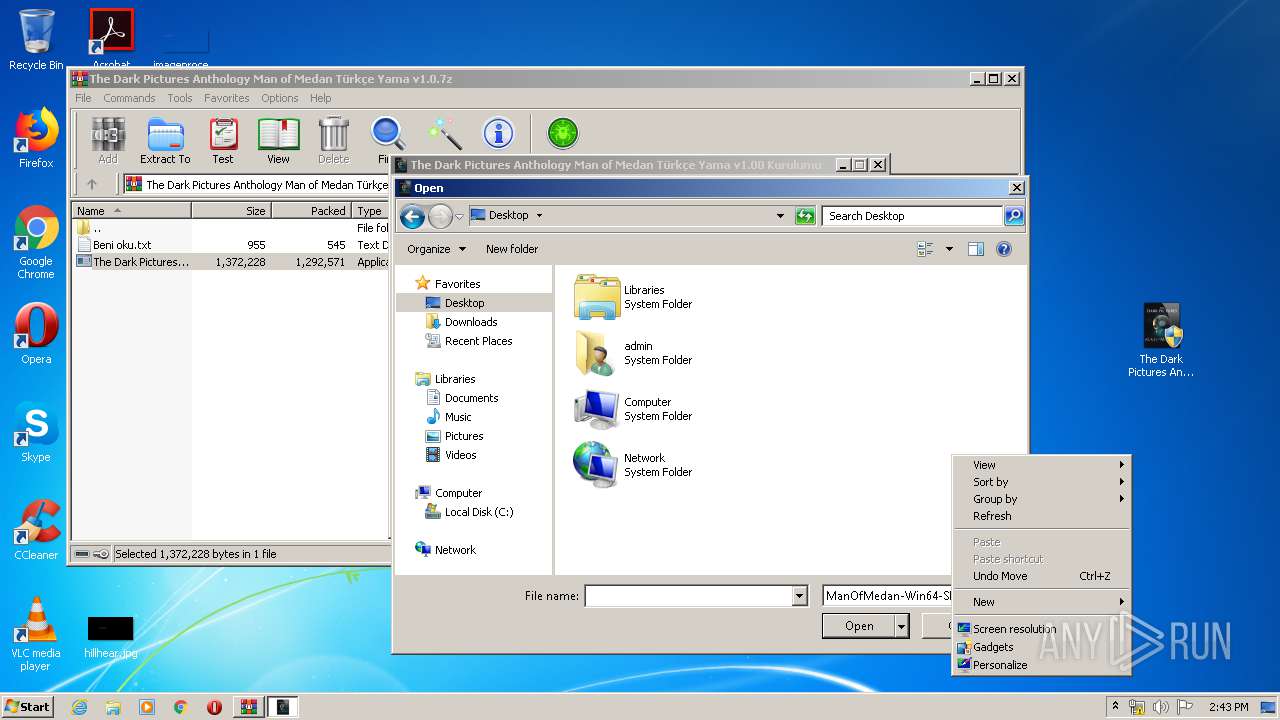Refresh the Desktop location in Open dialog
1280x720 pixels.
(805, 216)
